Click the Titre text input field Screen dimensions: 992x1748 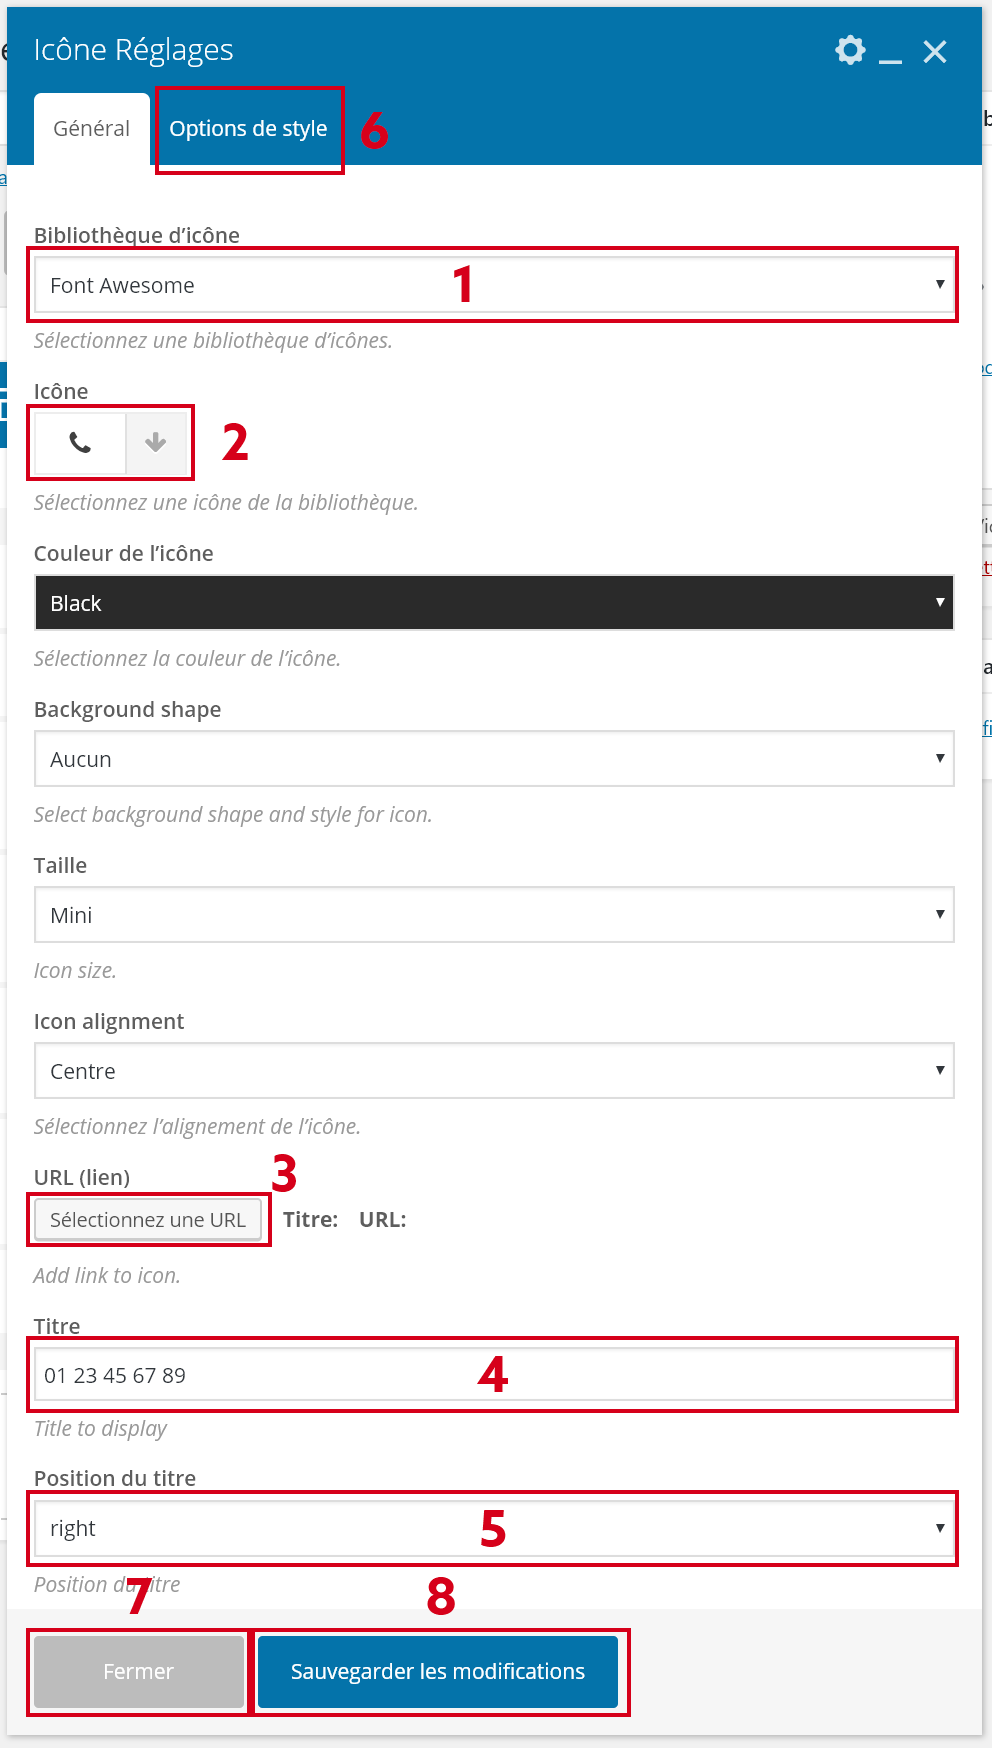494,1375
